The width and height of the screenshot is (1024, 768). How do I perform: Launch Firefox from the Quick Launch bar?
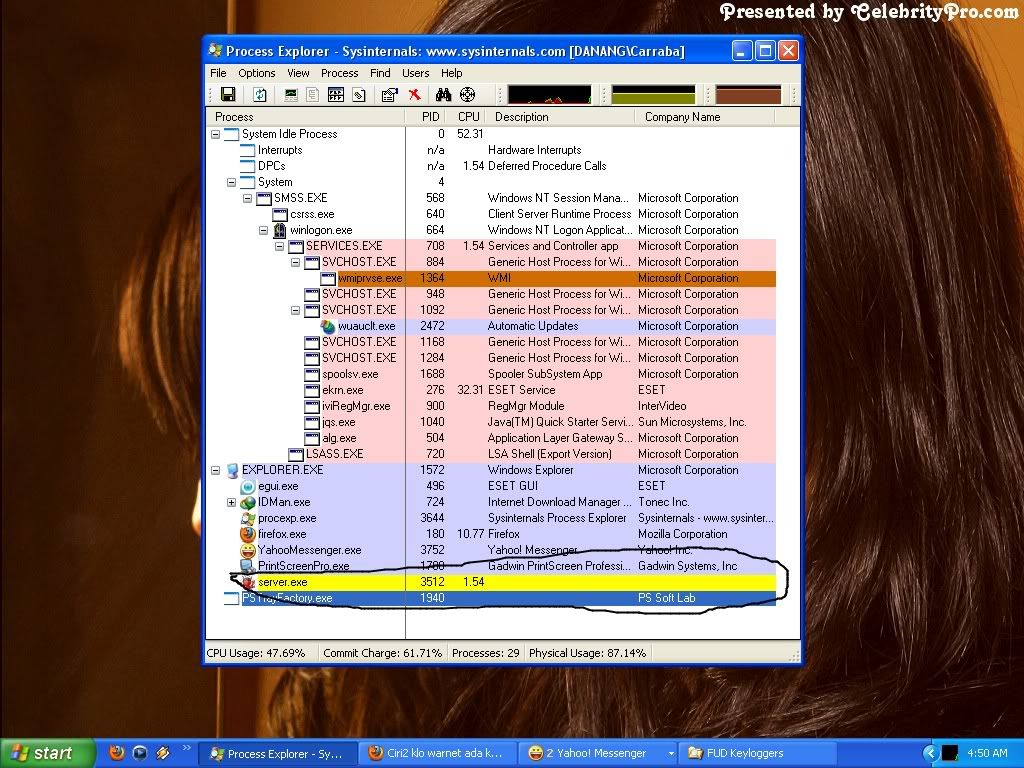[117, 752]
